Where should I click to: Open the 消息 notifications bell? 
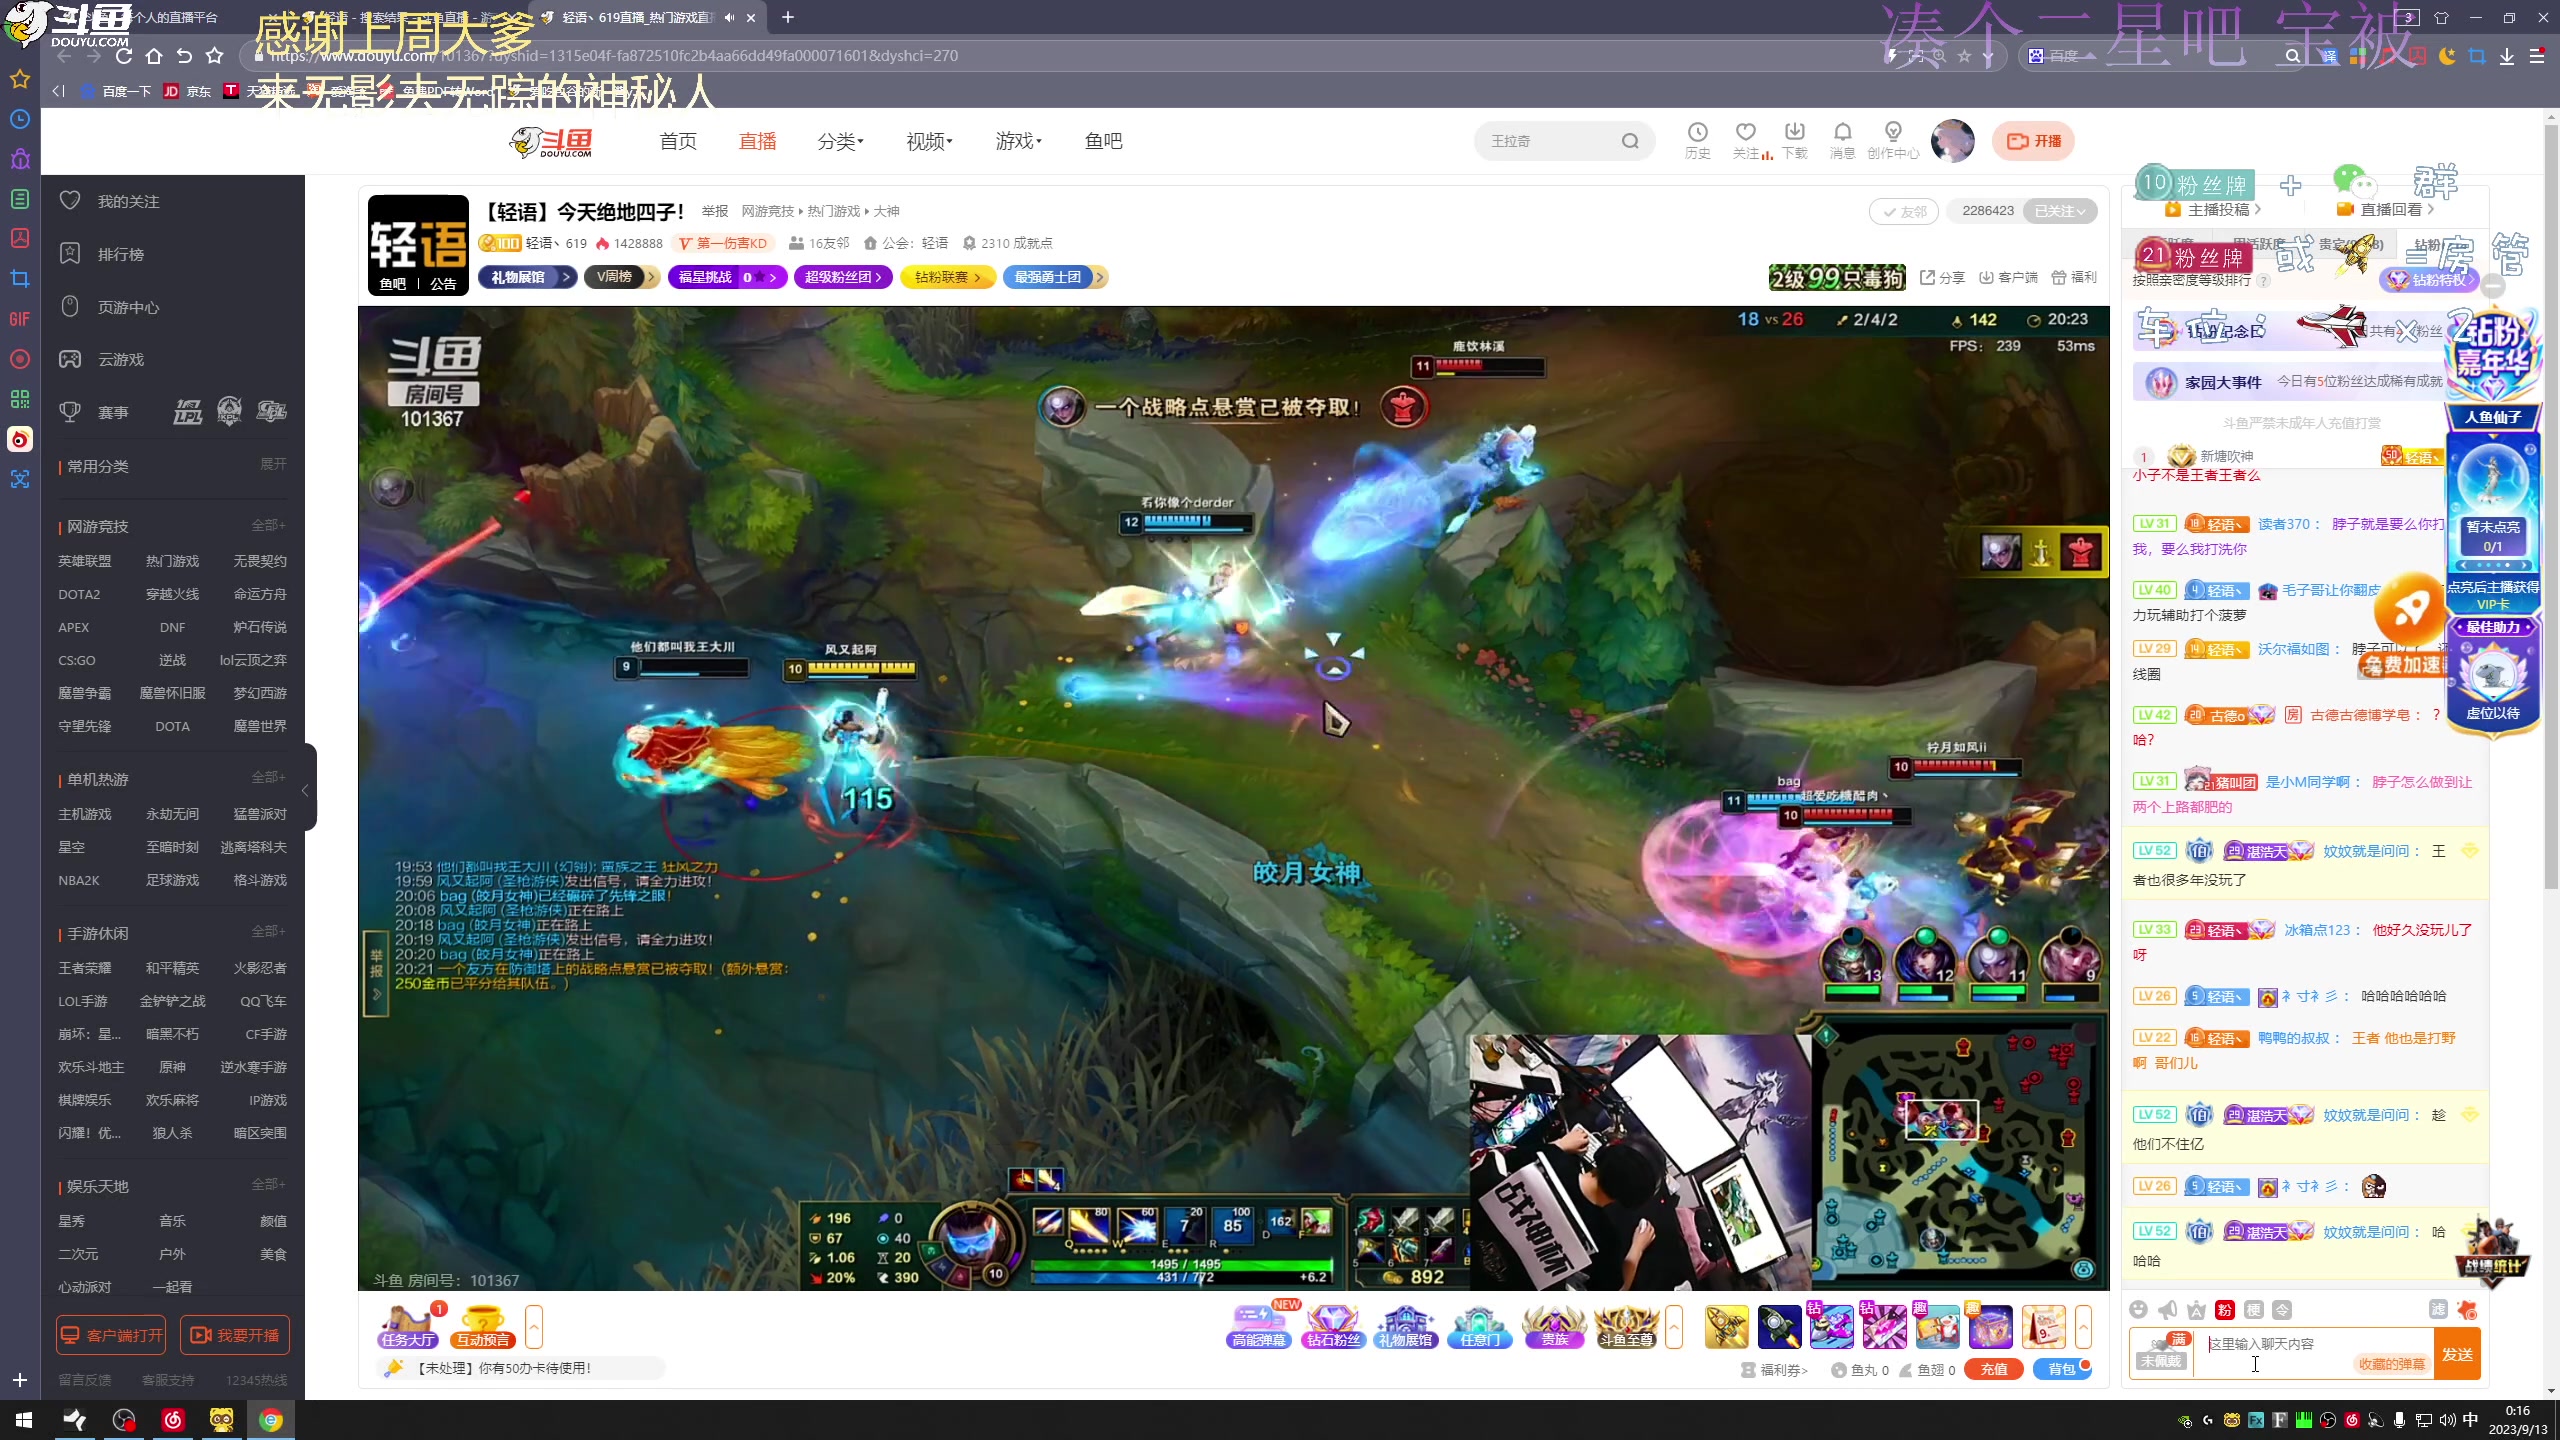[1842, 140]
